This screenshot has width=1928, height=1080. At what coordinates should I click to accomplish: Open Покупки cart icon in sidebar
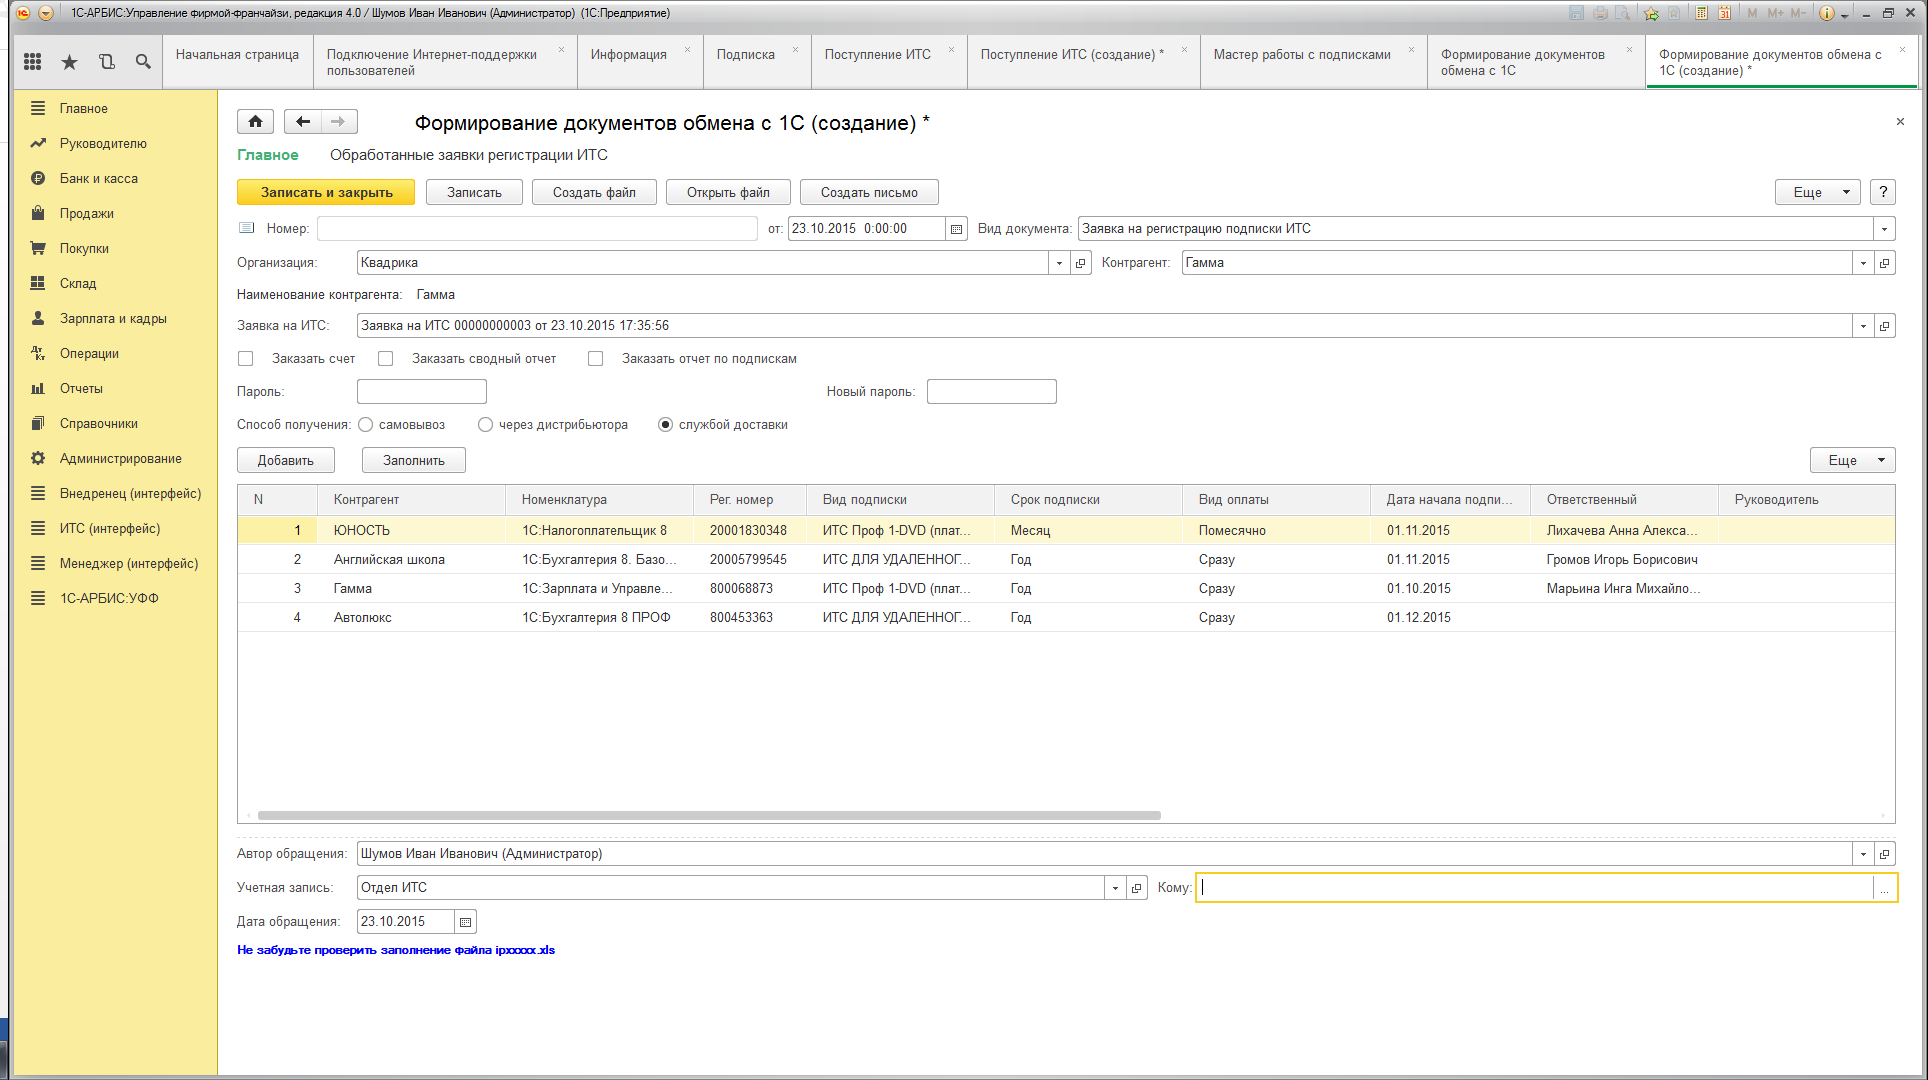pos(38,248)
